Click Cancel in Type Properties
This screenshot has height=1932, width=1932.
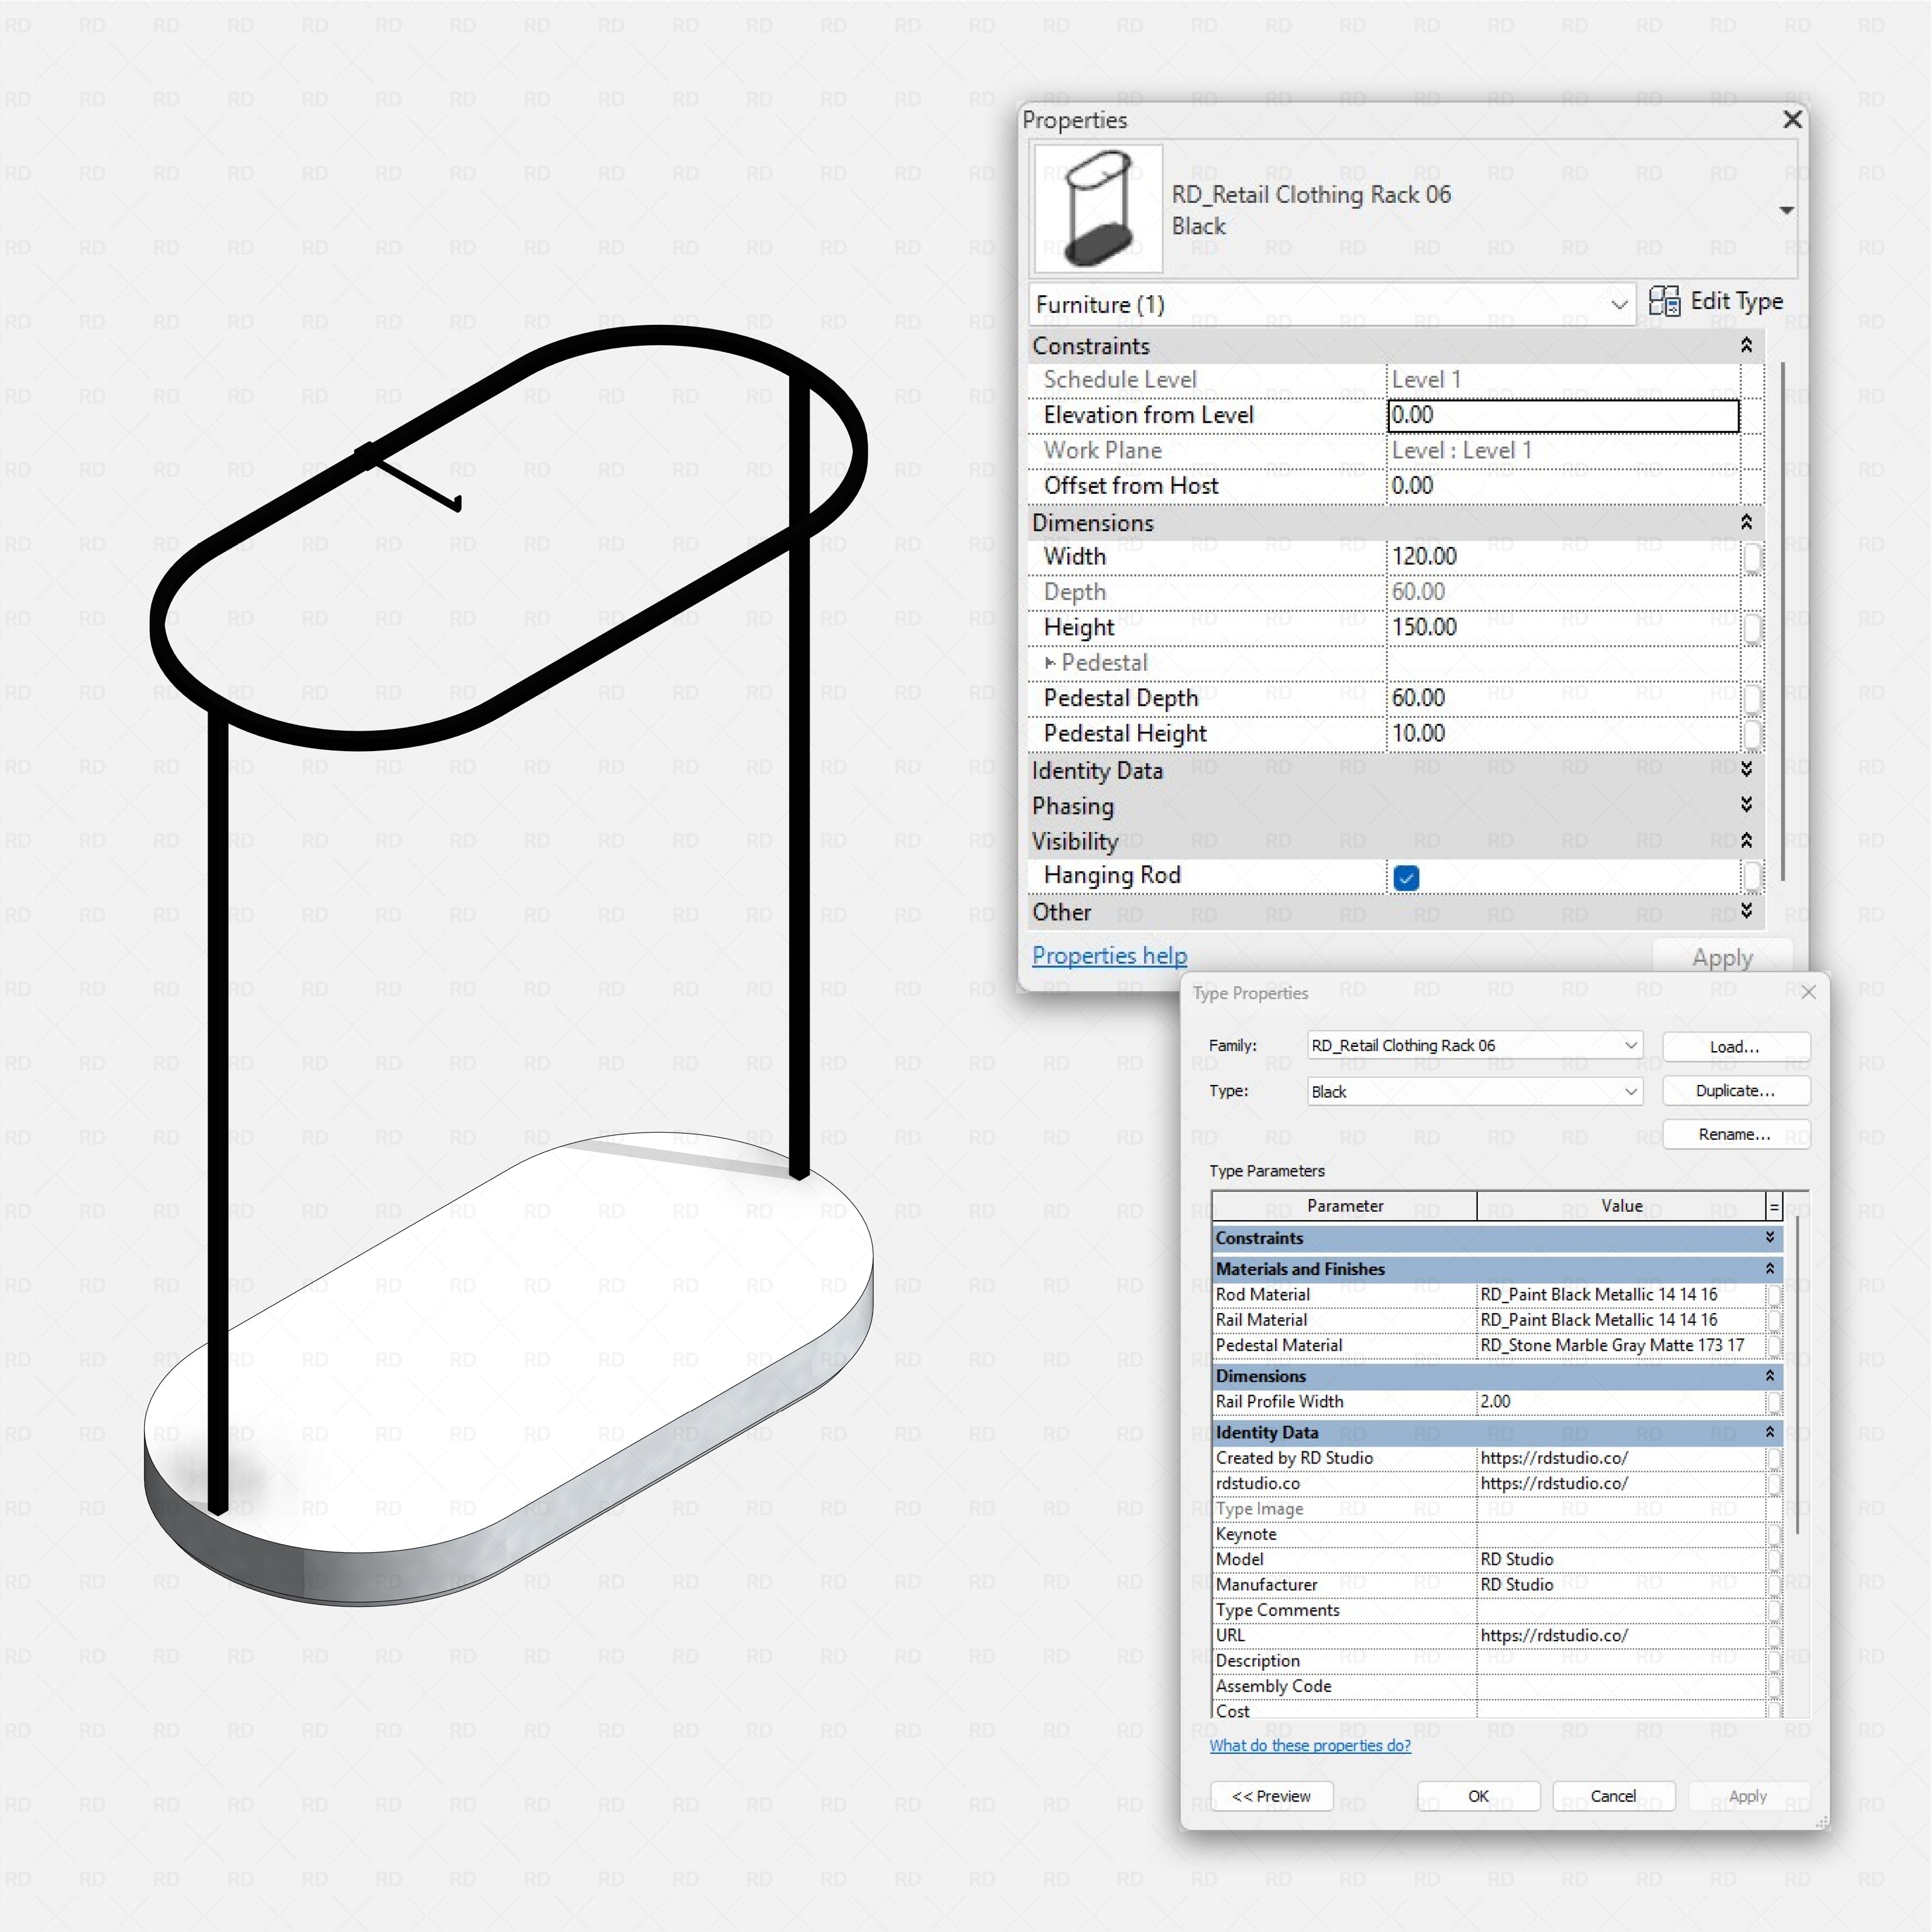point(1613,1797)
